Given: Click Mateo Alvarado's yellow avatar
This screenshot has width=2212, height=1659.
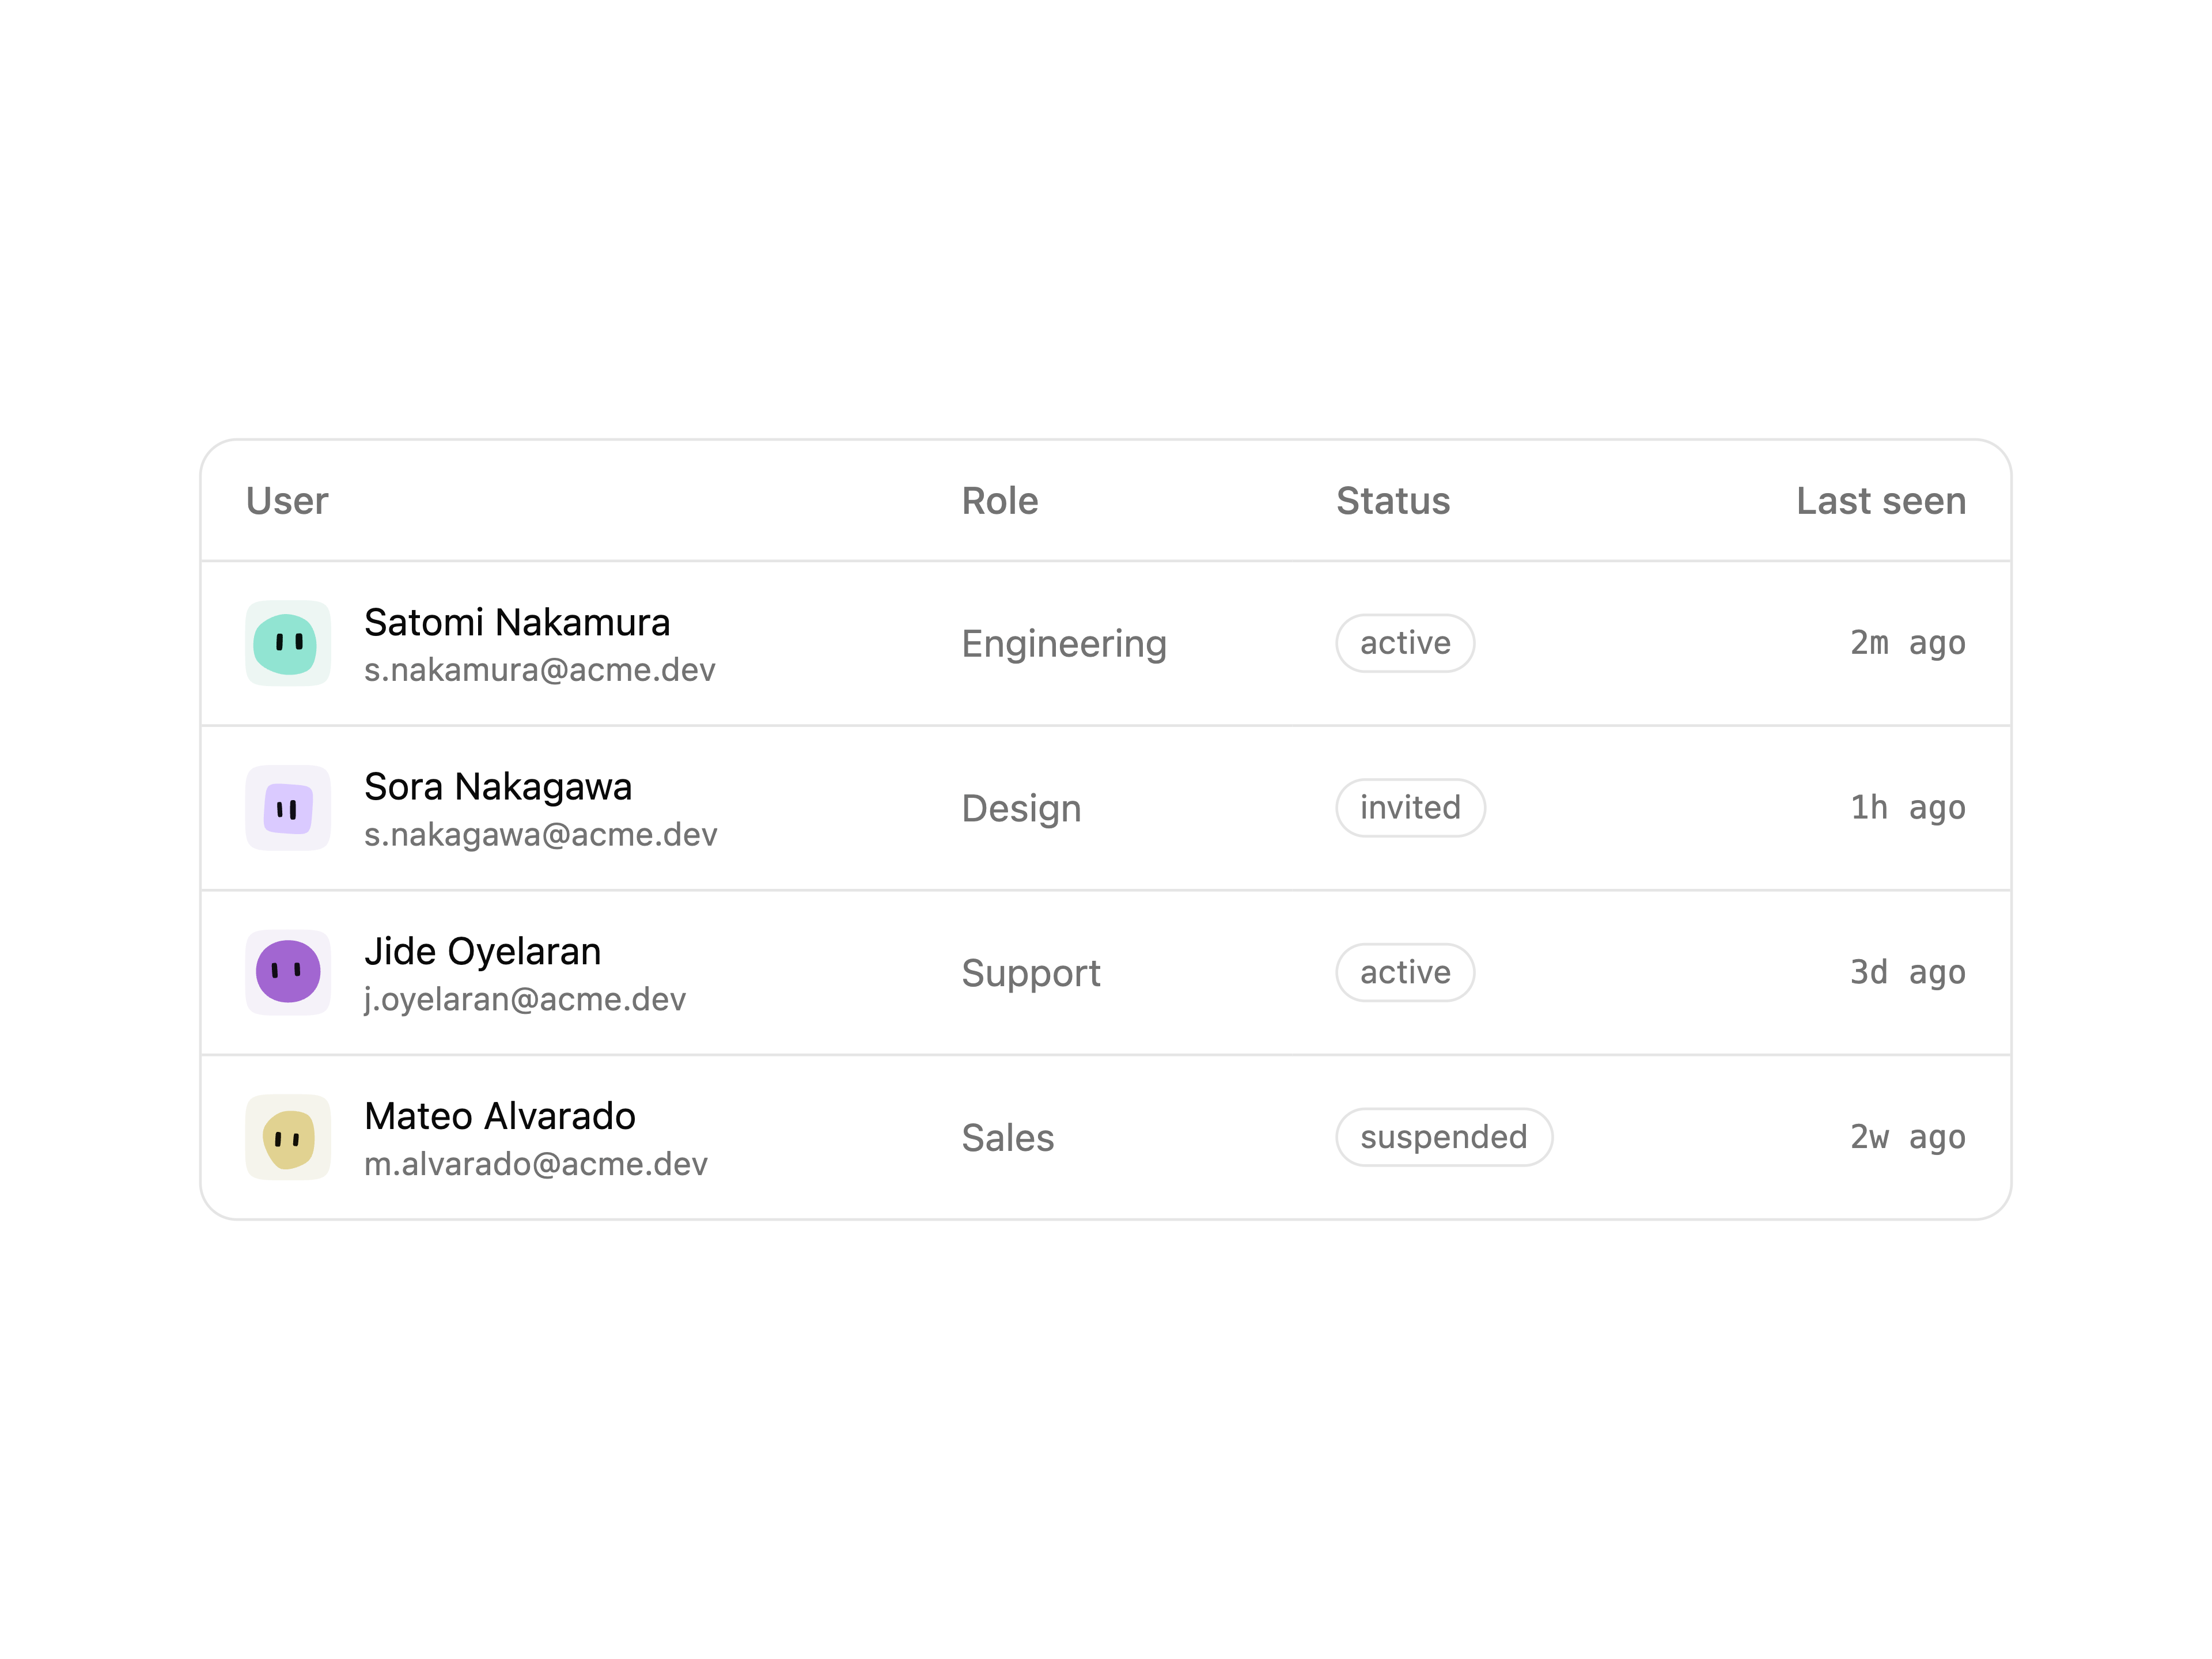Looking at the screenshot, I should [288, 1137].
